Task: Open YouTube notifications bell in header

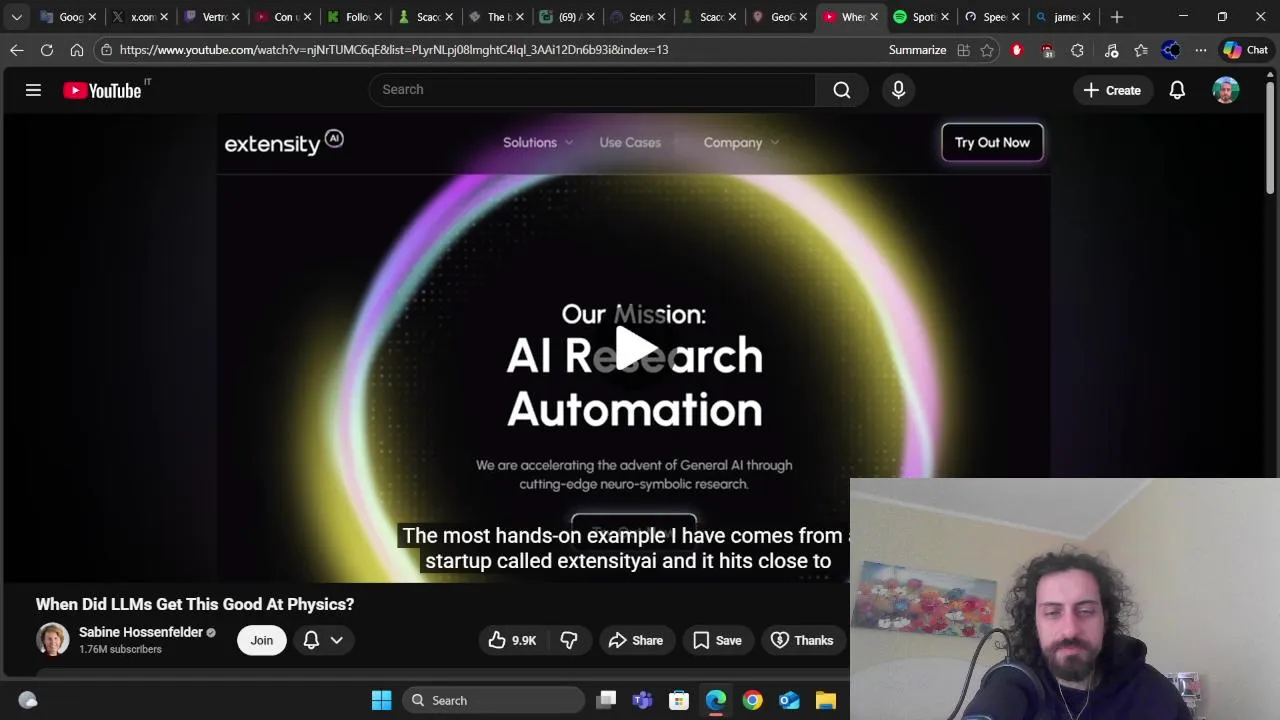Action: 1177,90
